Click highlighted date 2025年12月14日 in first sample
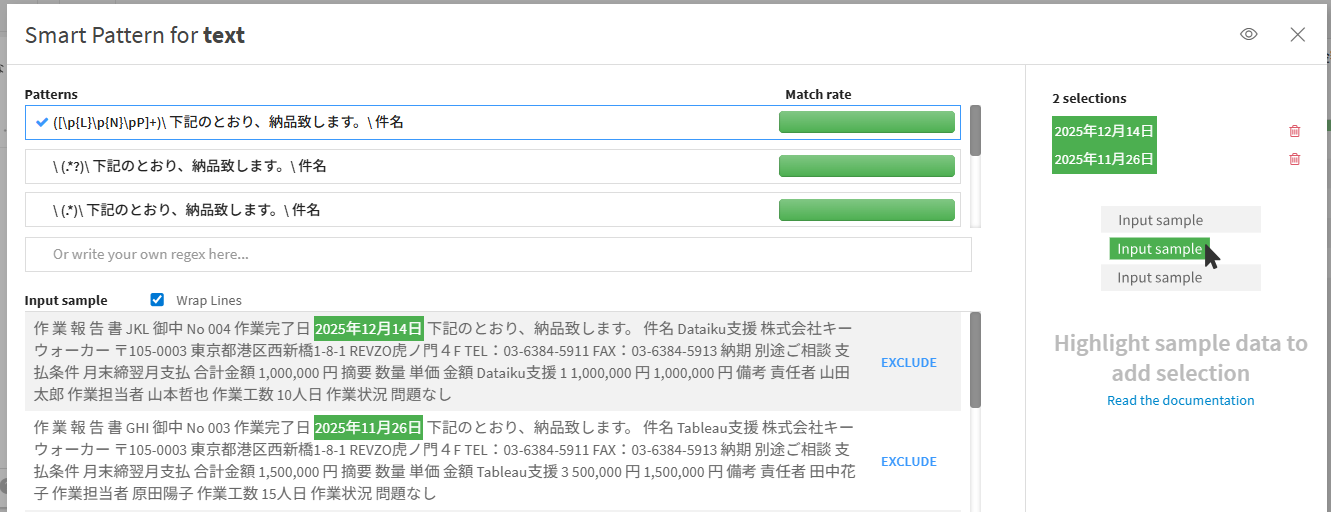The image size is (1331, 512). (369, 328)
